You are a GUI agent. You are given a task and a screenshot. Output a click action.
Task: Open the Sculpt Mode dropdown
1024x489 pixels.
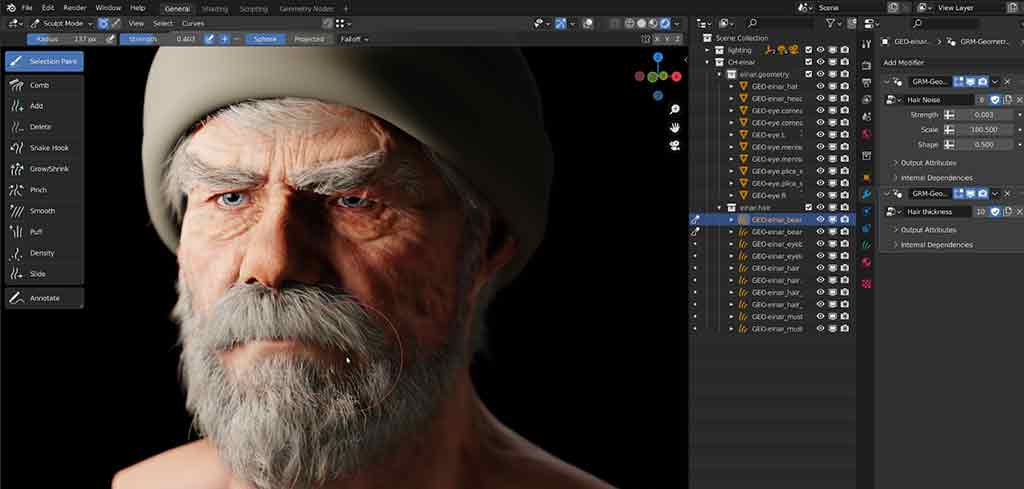click(x=60, y=23)
